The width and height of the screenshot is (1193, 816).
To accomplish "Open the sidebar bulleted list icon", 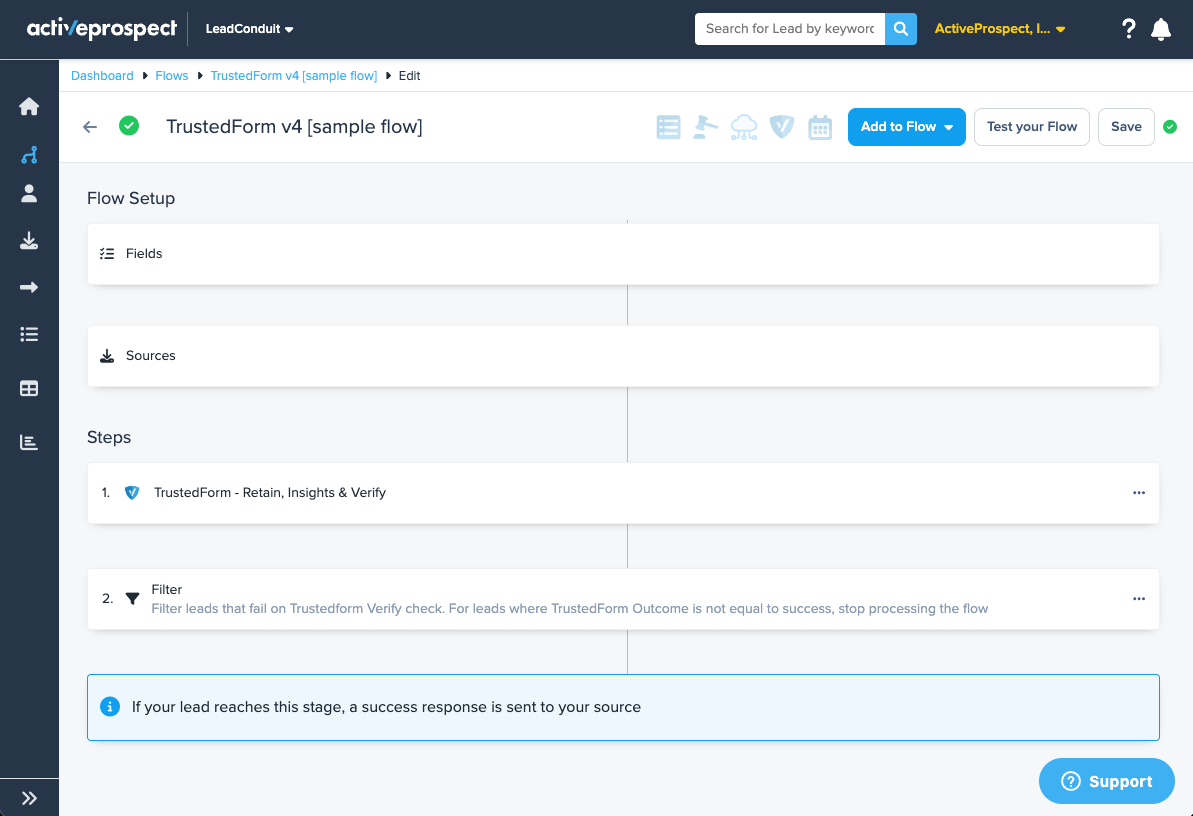I will point(29,334).
